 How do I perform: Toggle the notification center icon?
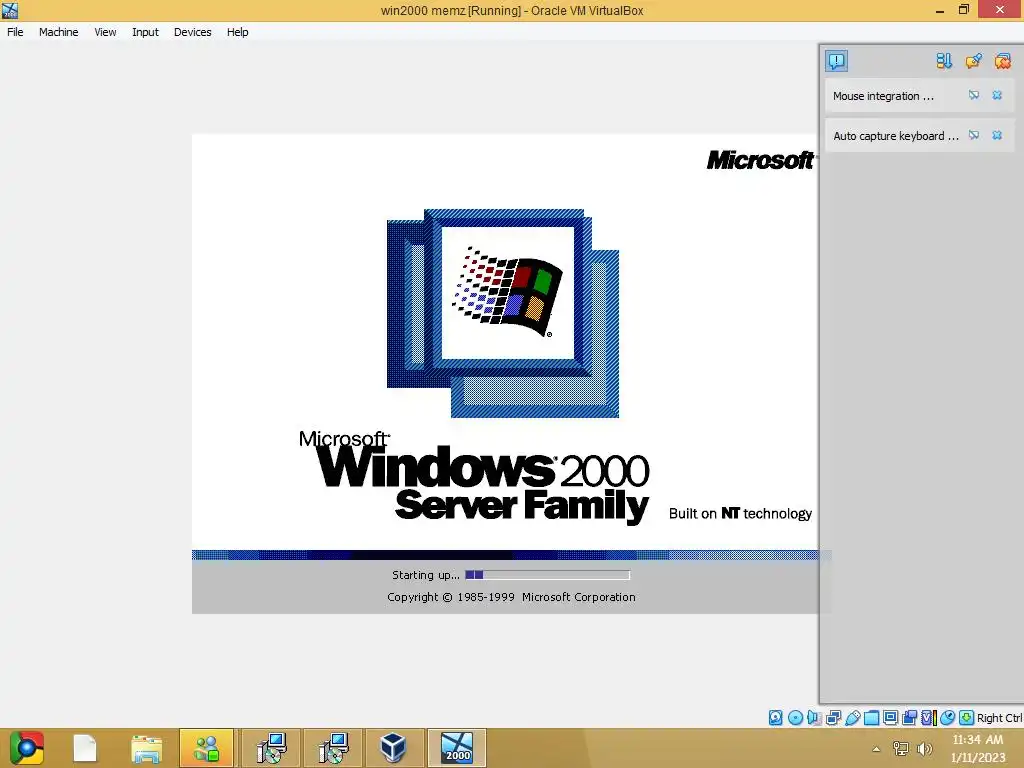pos(836,61)
